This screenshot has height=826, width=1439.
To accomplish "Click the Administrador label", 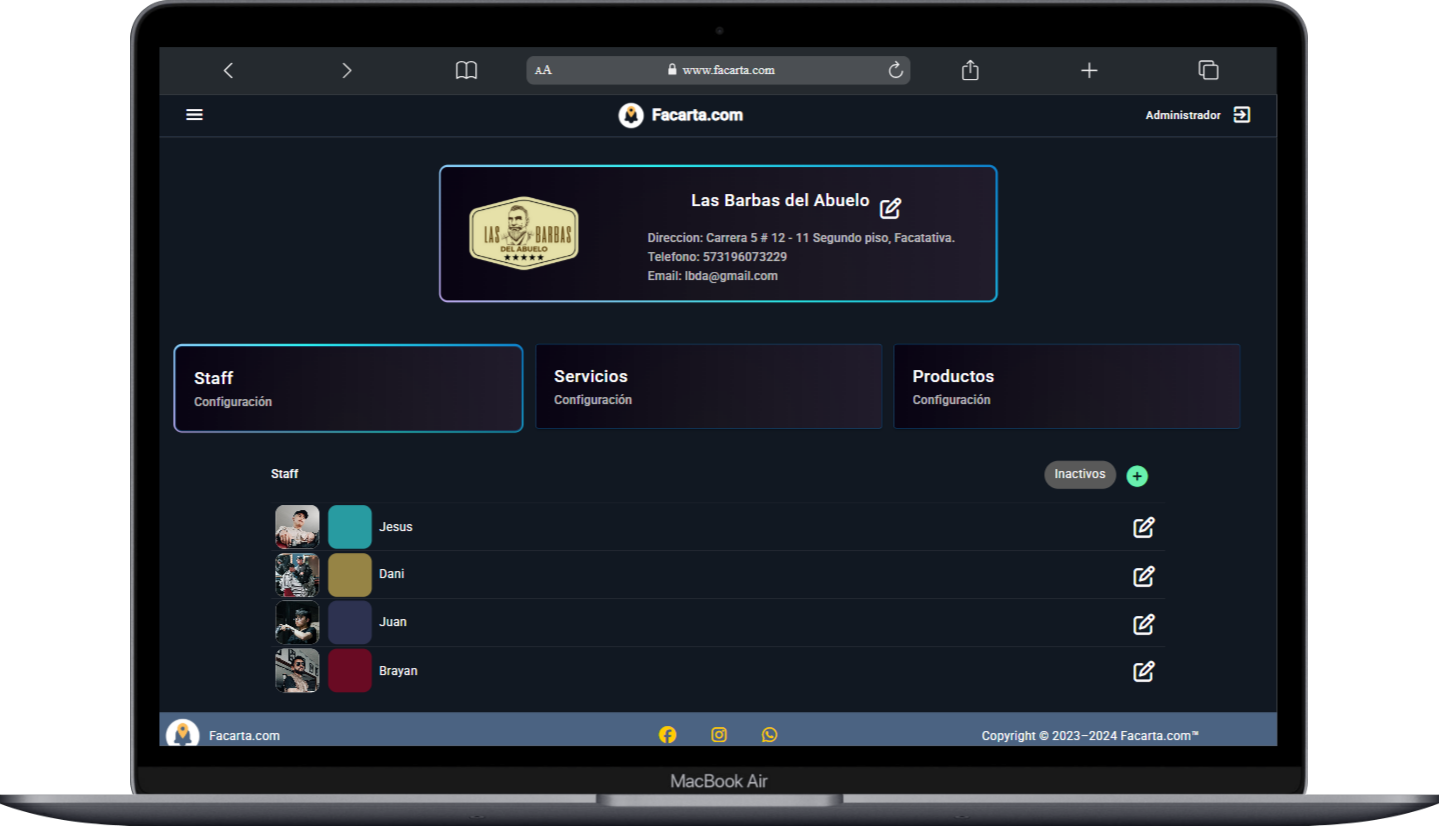I will (x=1183, y=116).
